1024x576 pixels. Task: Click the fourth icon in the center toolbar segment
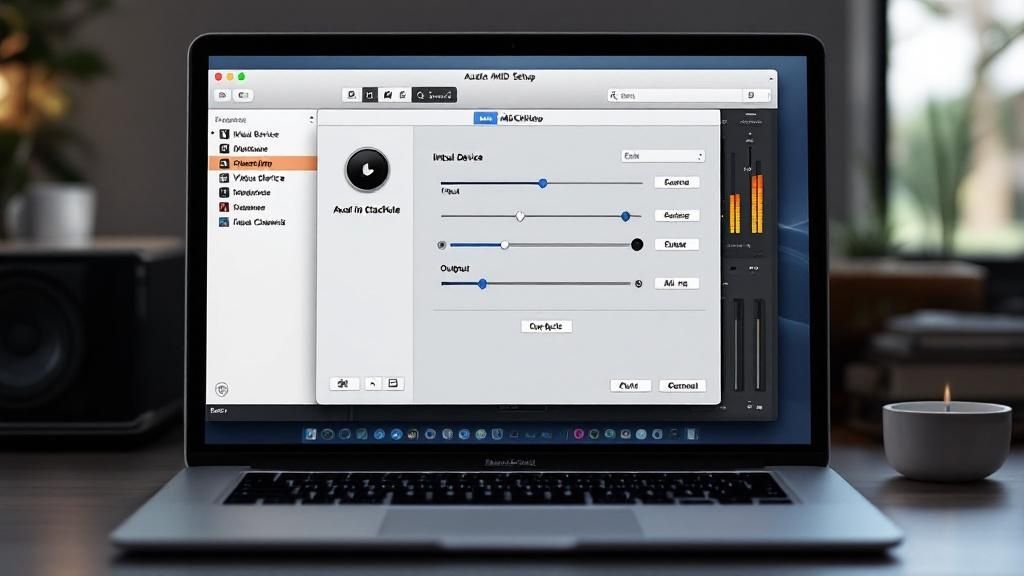pos(403,95)
